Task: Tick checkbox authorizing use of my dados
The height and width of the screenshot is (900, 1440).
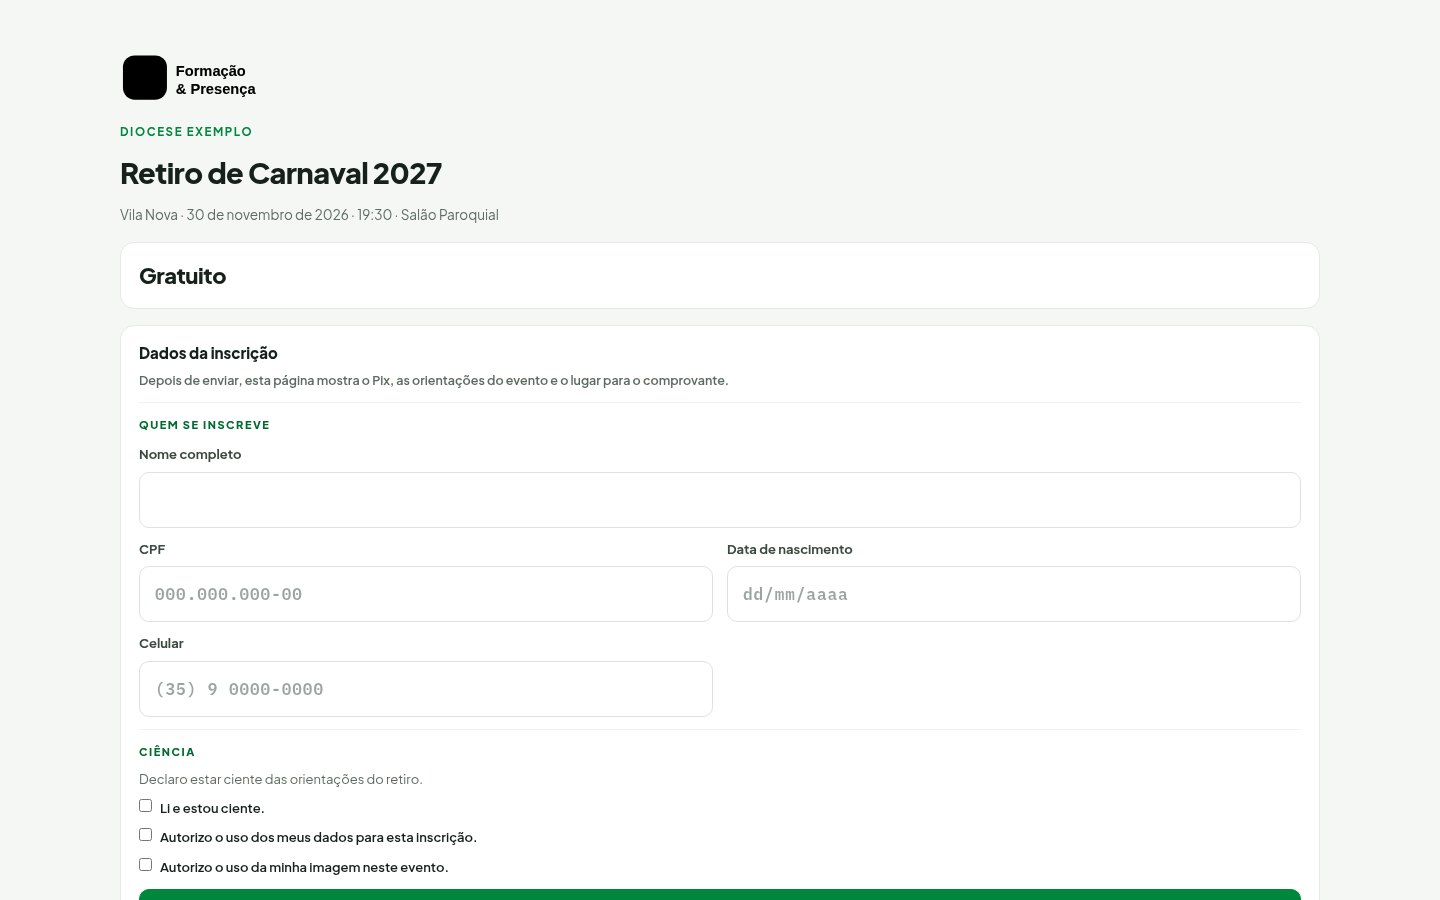Action: [x=146, y=835]
